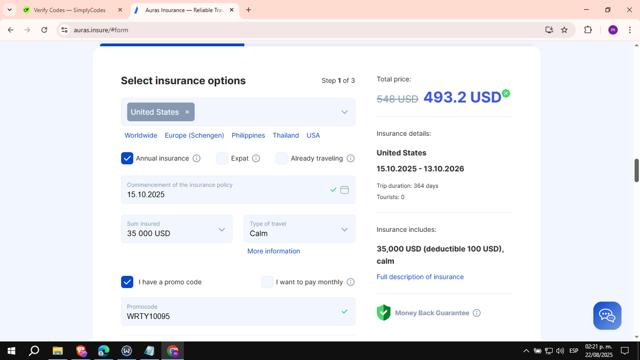Open Full description of insurance link

tap(420, 277)
